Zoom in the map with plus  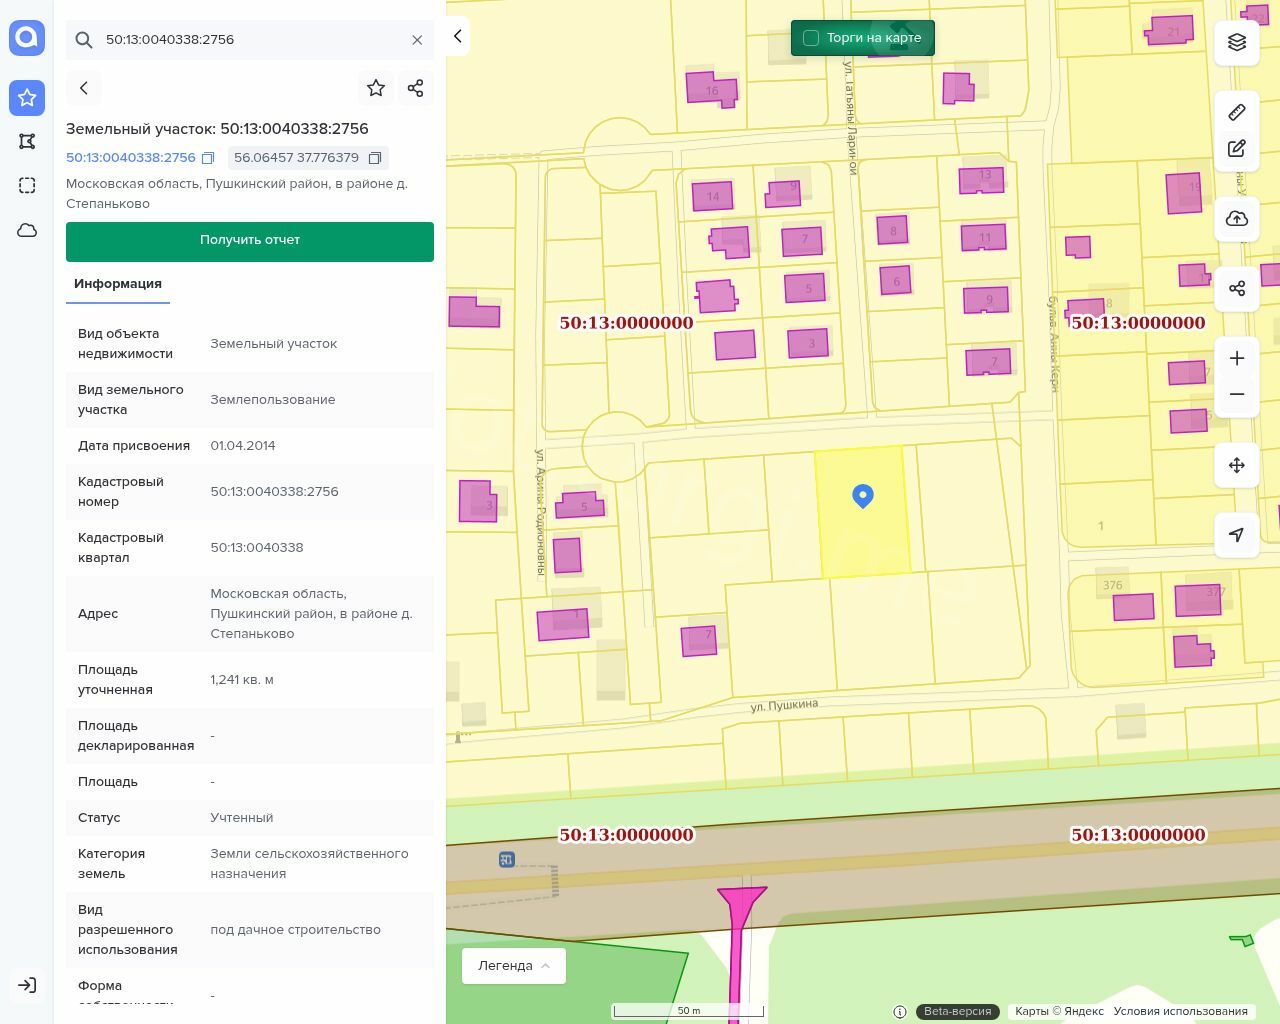click(x=1237, y=358)
